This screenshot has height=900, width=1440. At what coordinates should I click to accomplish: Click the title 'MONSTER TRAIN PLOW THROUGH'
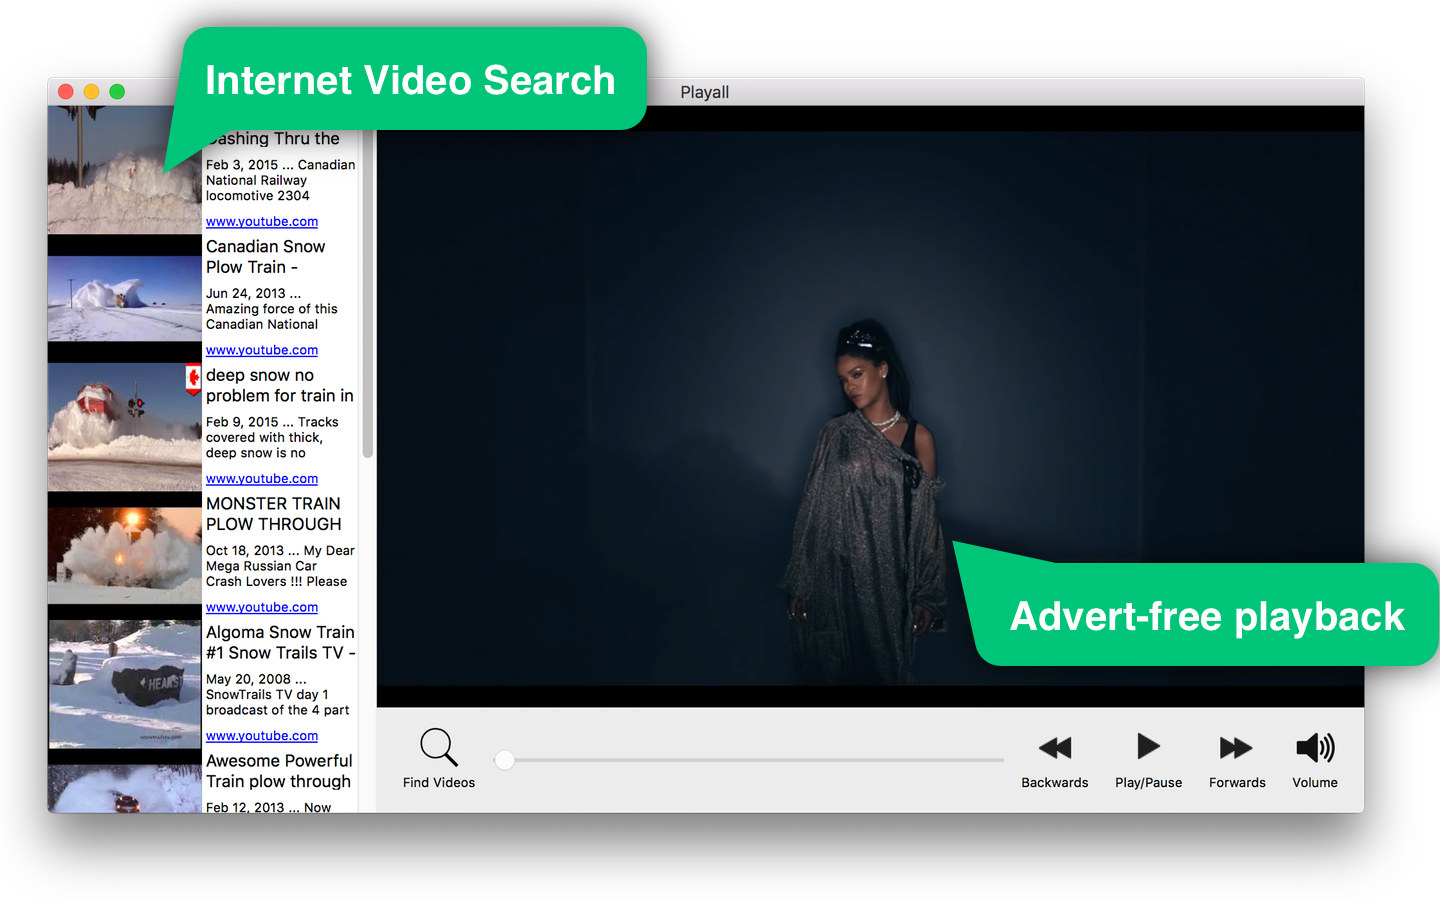point(274,514)
